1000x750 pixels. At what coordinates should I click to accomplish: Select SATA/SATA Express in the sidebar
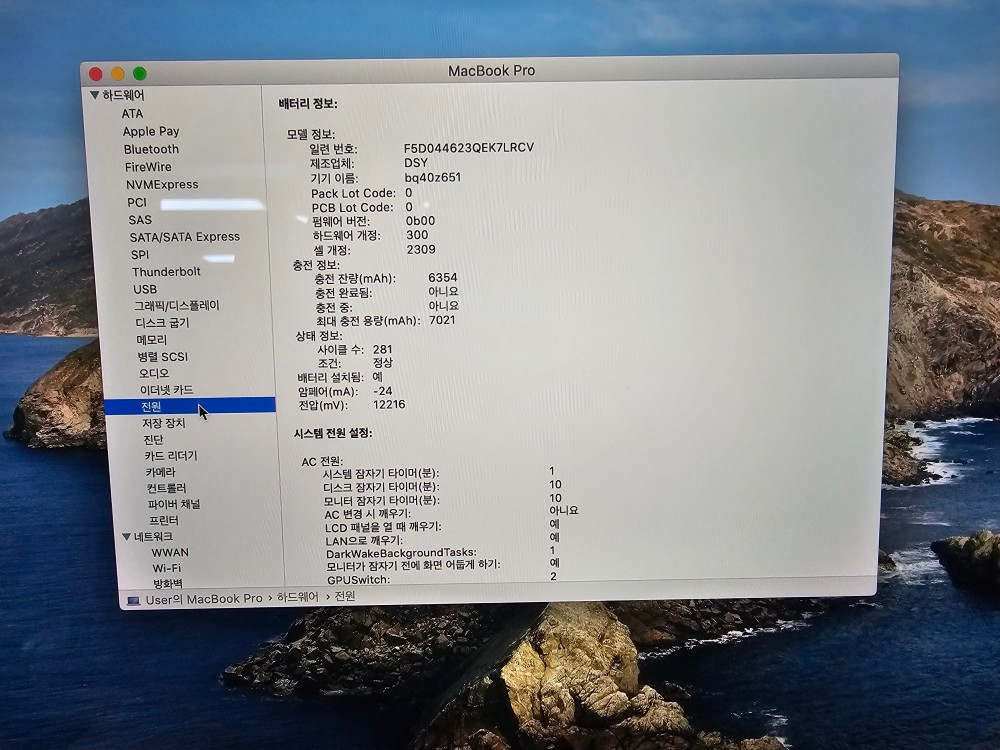(x=183, y=236)
